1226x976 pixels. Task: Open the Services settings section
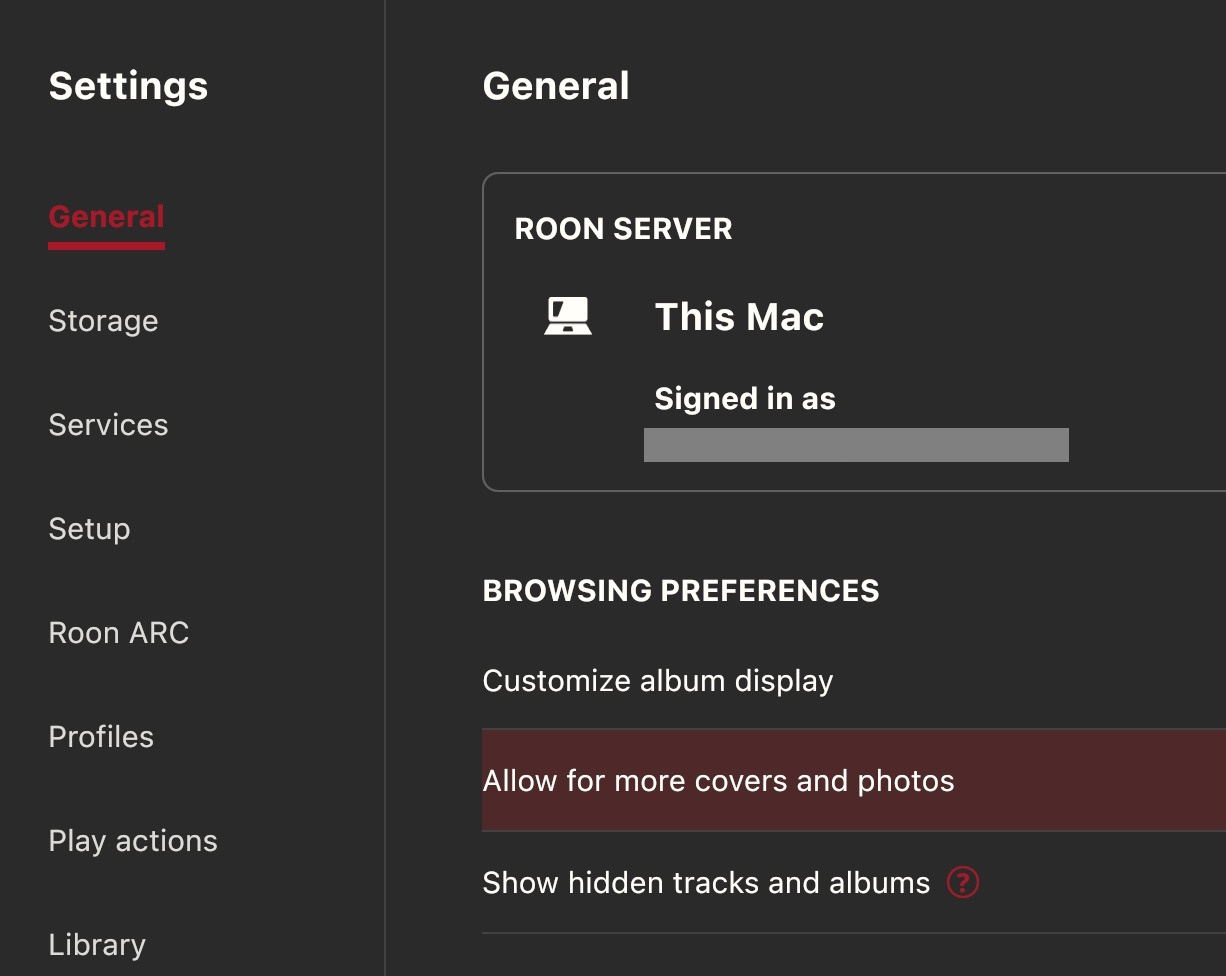[108, 425]
